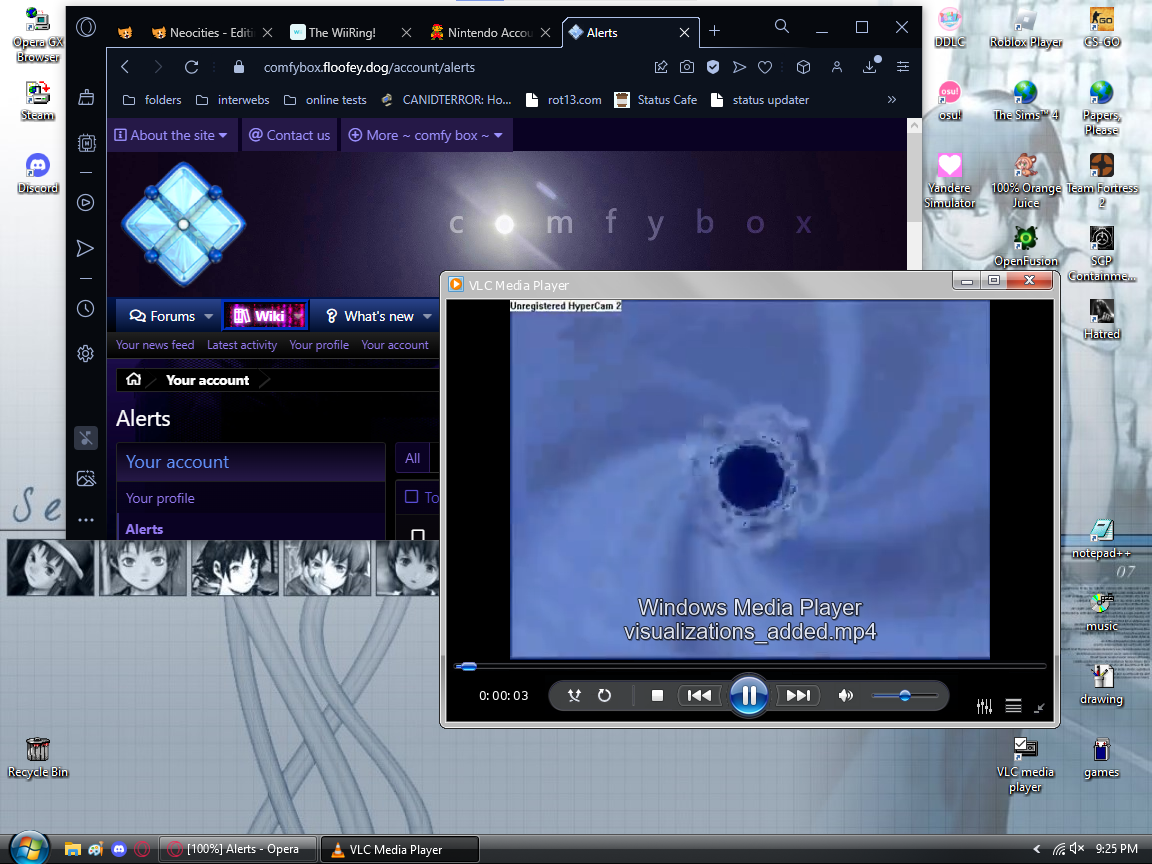This screenshot has width=1152, height=864.
Task: Adjust the VLC volume slider
Action: point(904,695)
